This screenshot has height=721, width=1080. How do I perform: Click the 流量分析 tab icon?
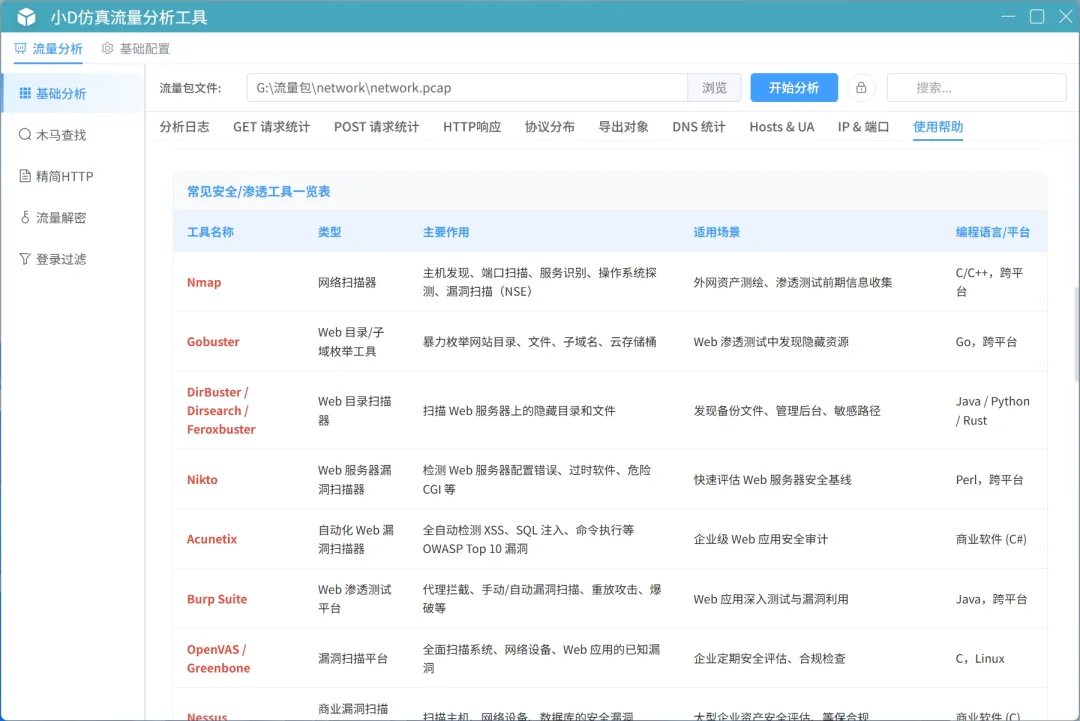(21, 48)
